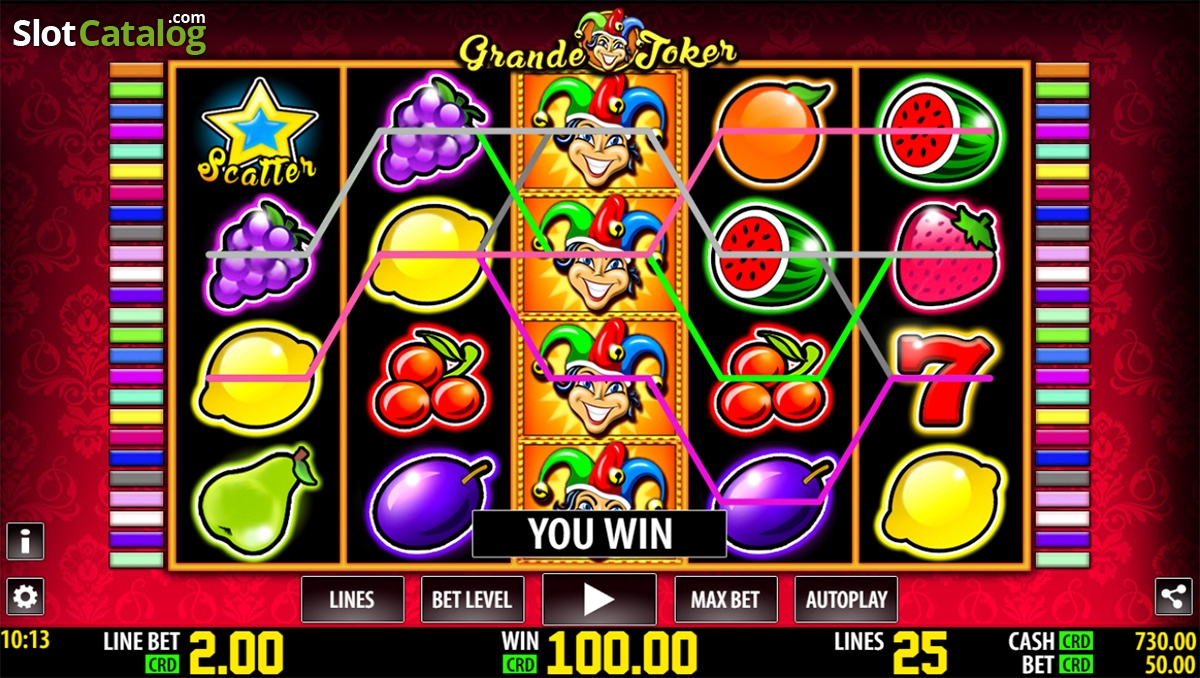The height and width of the screenshot is (678, 1200).
Task: Click the strawberry symbol
Action: [x=944, y=256]
